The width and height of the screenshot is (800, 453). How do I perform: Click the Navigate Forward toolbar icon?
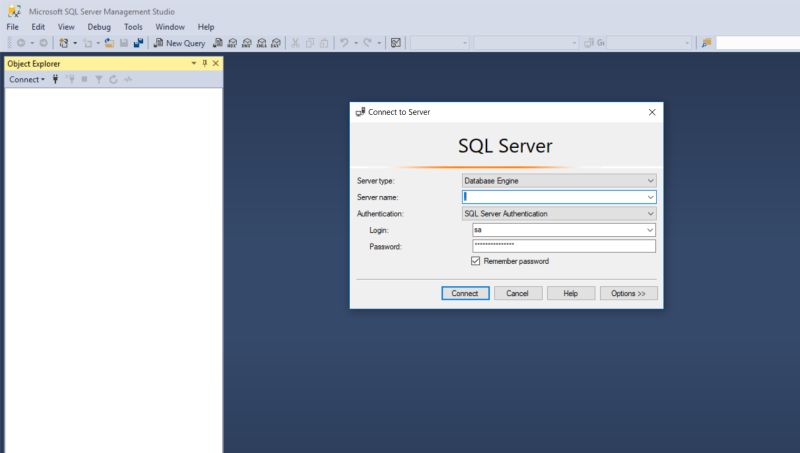point(43,43)
